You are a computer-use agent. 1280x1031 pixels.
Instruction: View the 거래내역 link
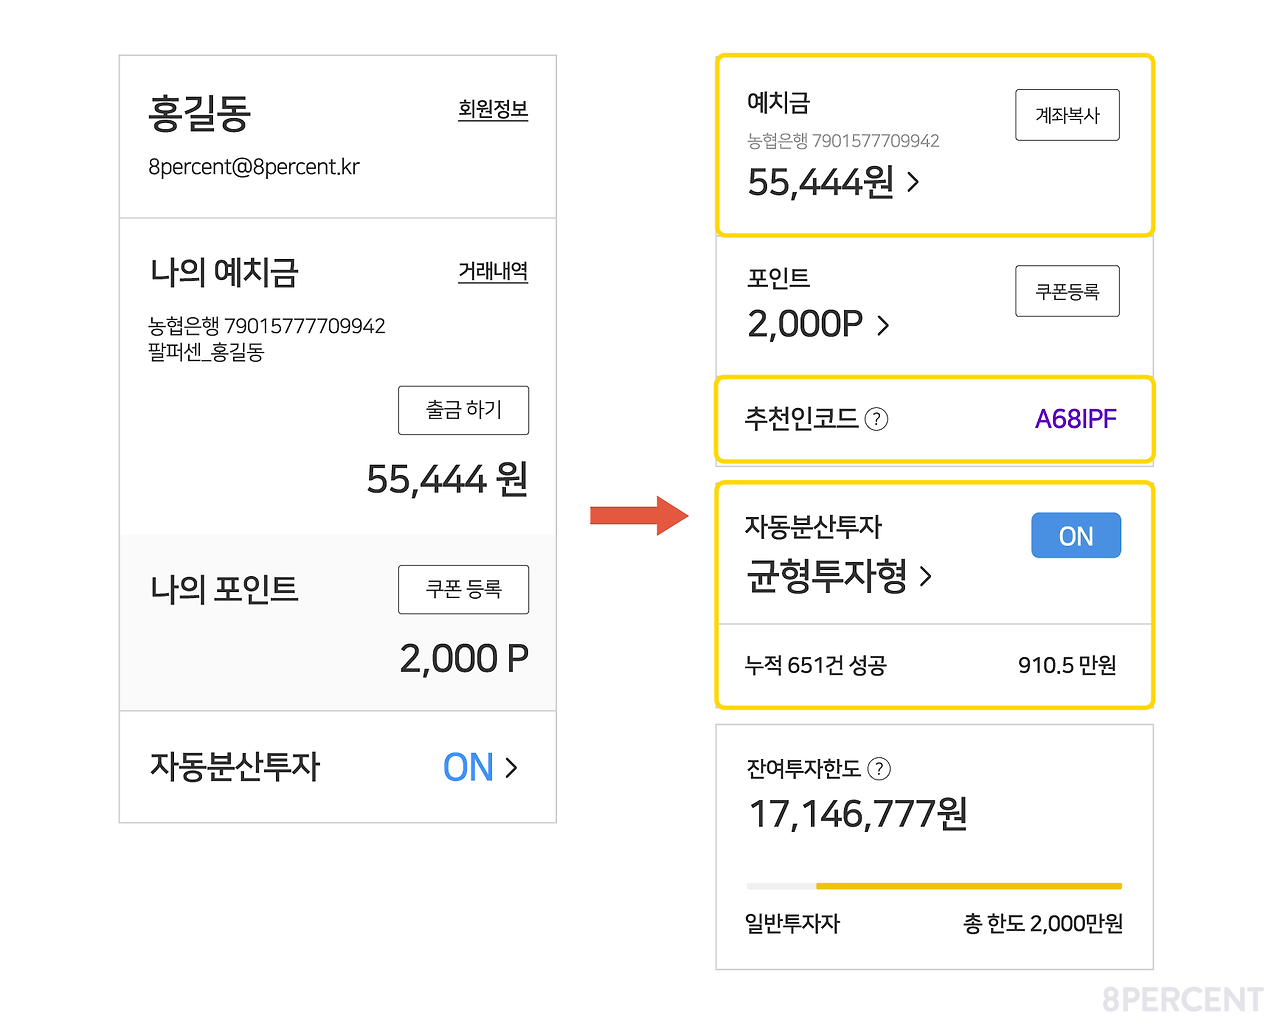click(x=493, y=271)
